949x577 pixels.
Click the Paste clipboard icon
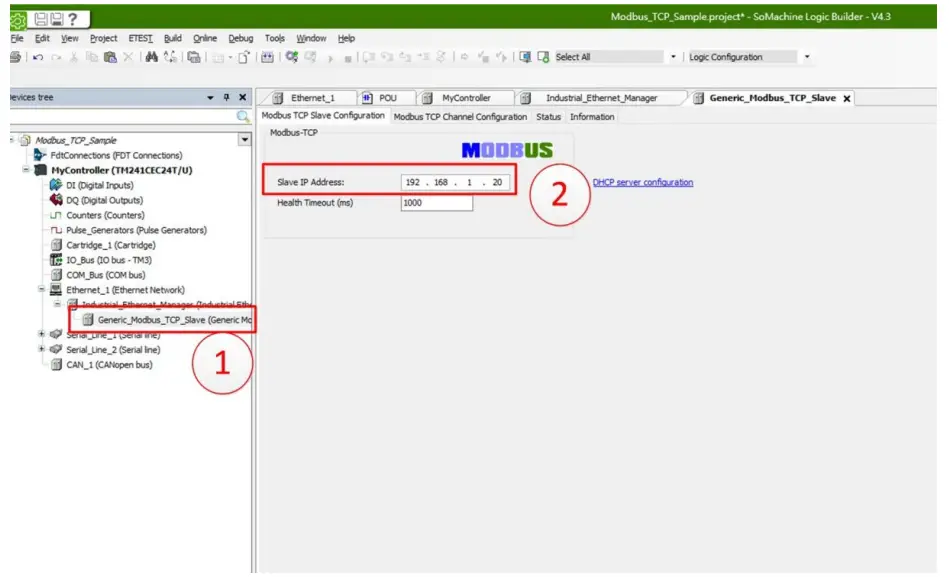[110, 57]
